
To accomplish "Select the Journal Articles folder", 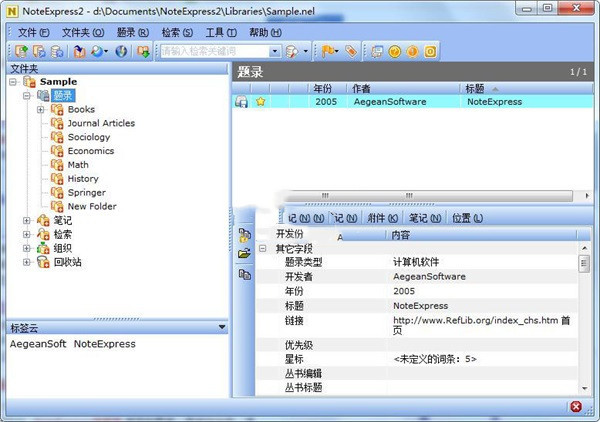I will tap(101, 123).
